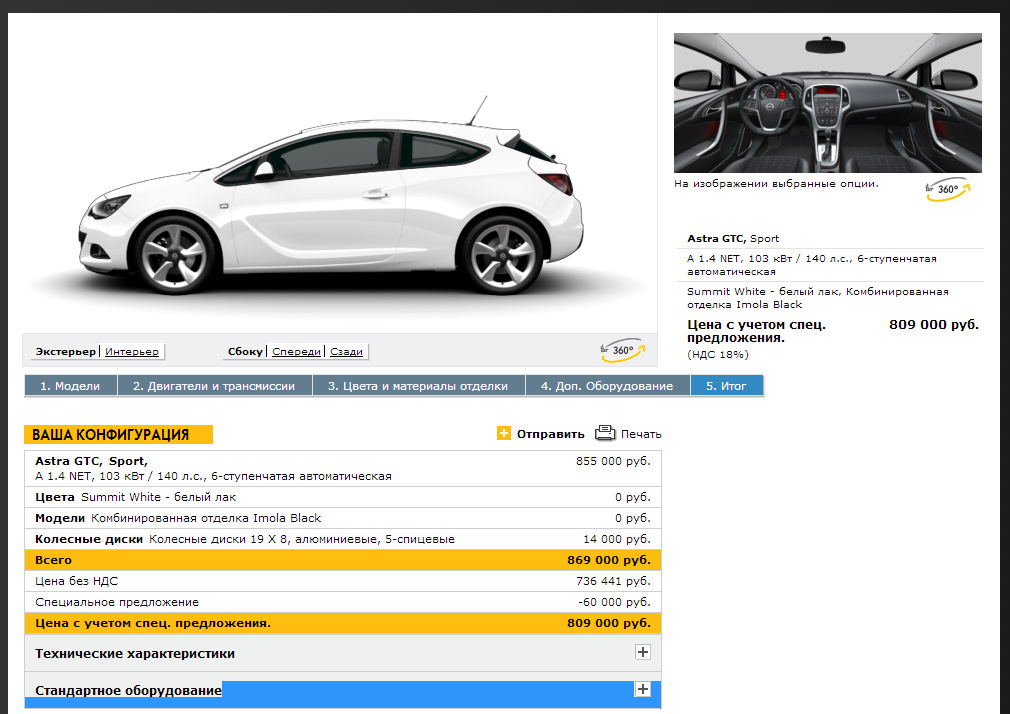Click the На изображении выбранные опции caption
The height and width of the screenshot is (714, 1010).
click(x=776, y=184)
